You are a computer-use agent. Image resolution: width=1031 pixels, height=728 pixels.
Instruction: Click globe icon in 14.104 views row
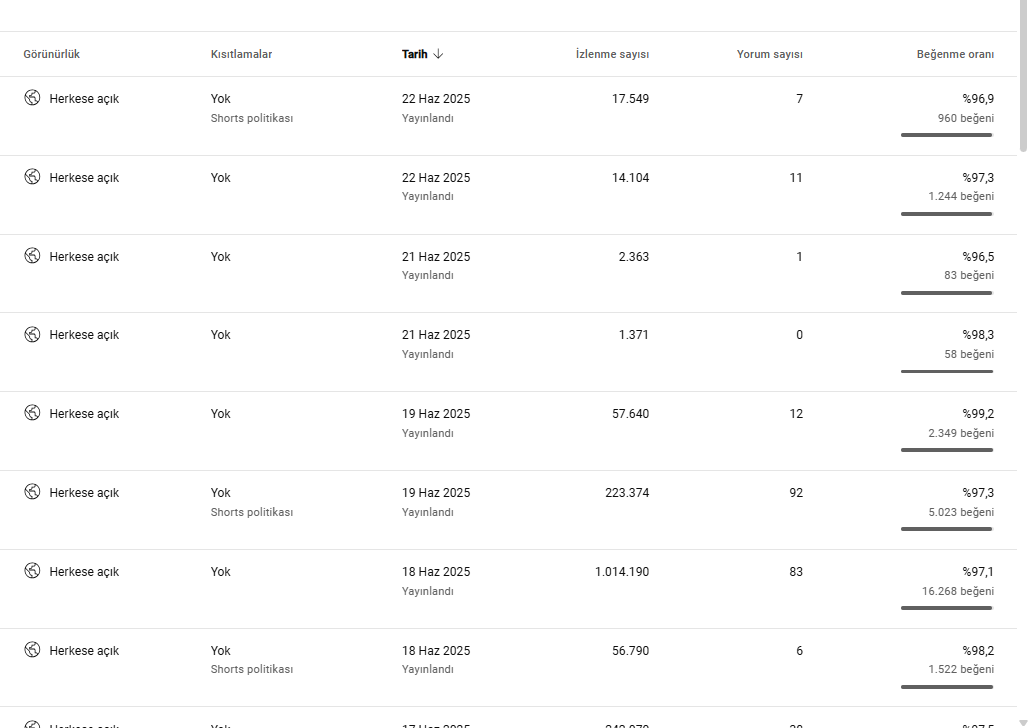pyautogui.click(x=32, y=176)
